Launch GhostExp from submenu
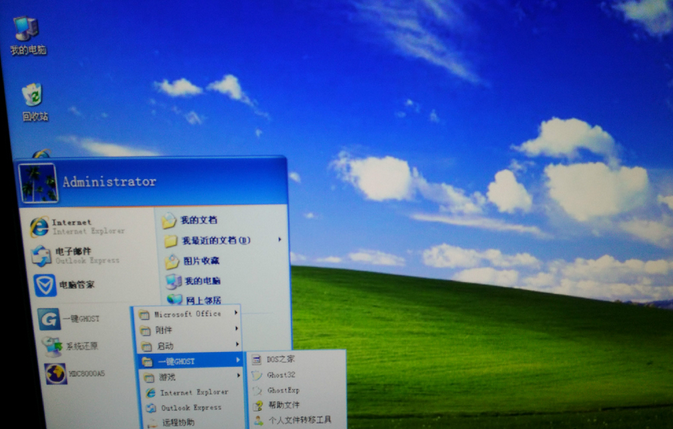The image size is (673, 429). click(276, 390)
